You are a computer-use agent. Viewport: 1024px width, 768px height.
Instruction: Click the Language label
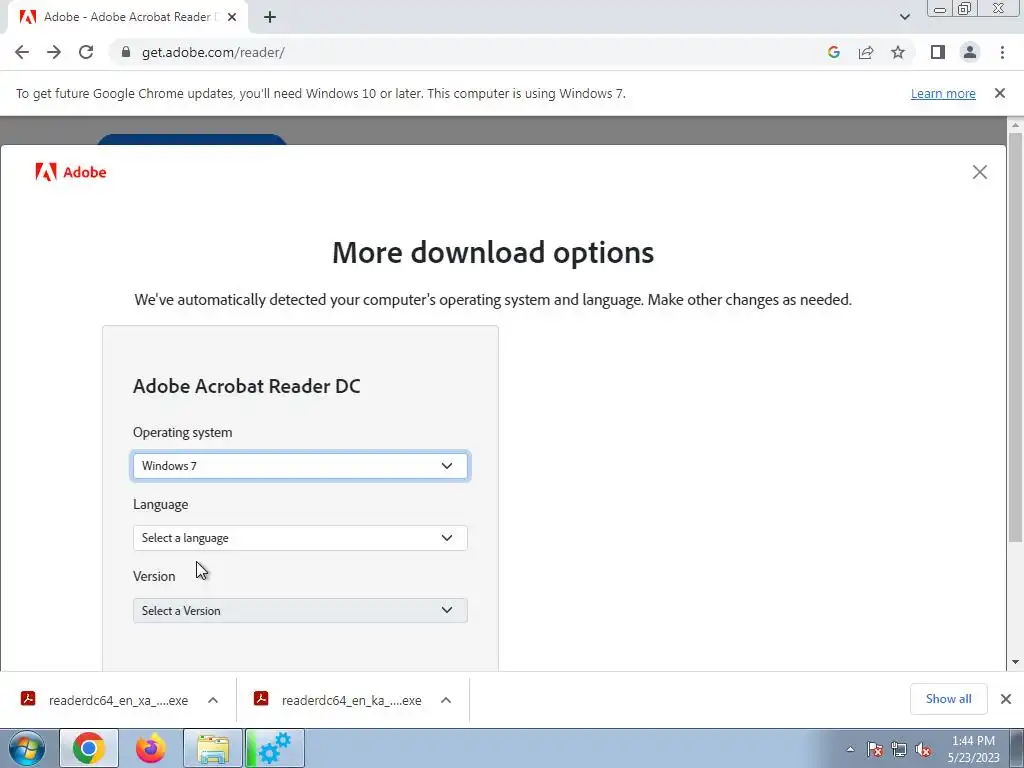(x=161, y=504)
